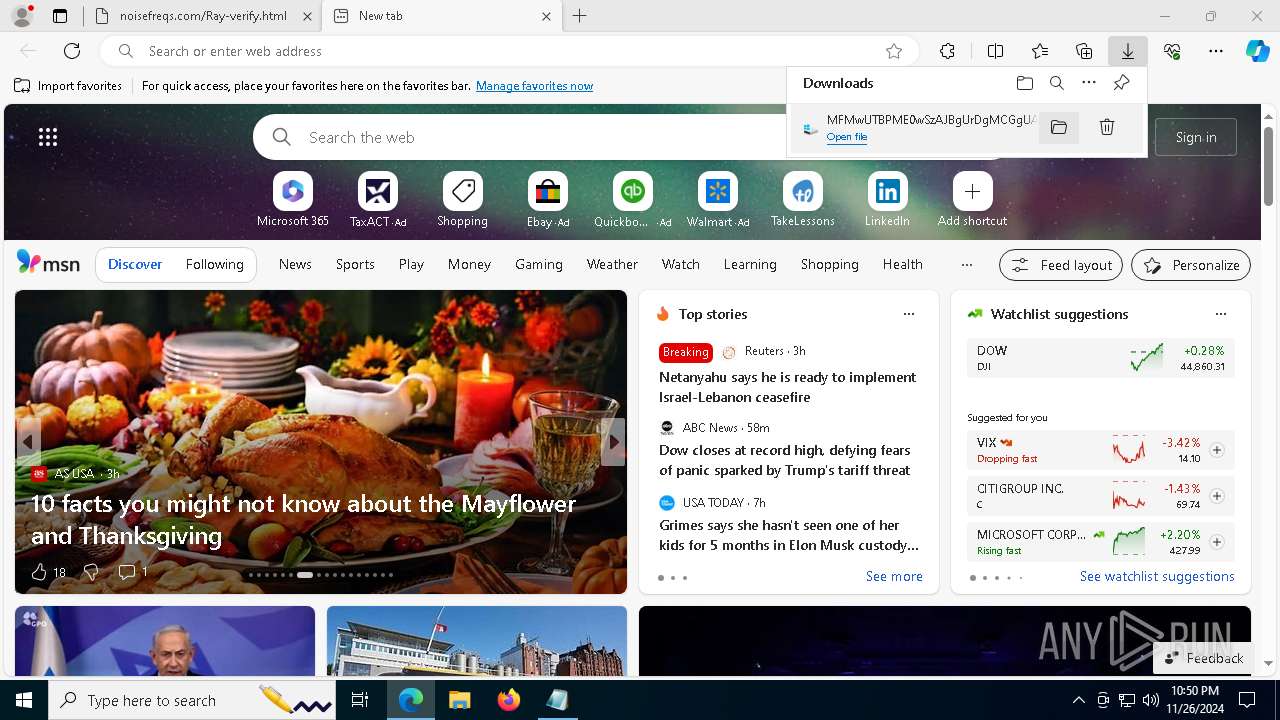Open downloads folder icon in Downloads header
The width and height of the screenshot is (1280, 720).
pos(1025,83)
